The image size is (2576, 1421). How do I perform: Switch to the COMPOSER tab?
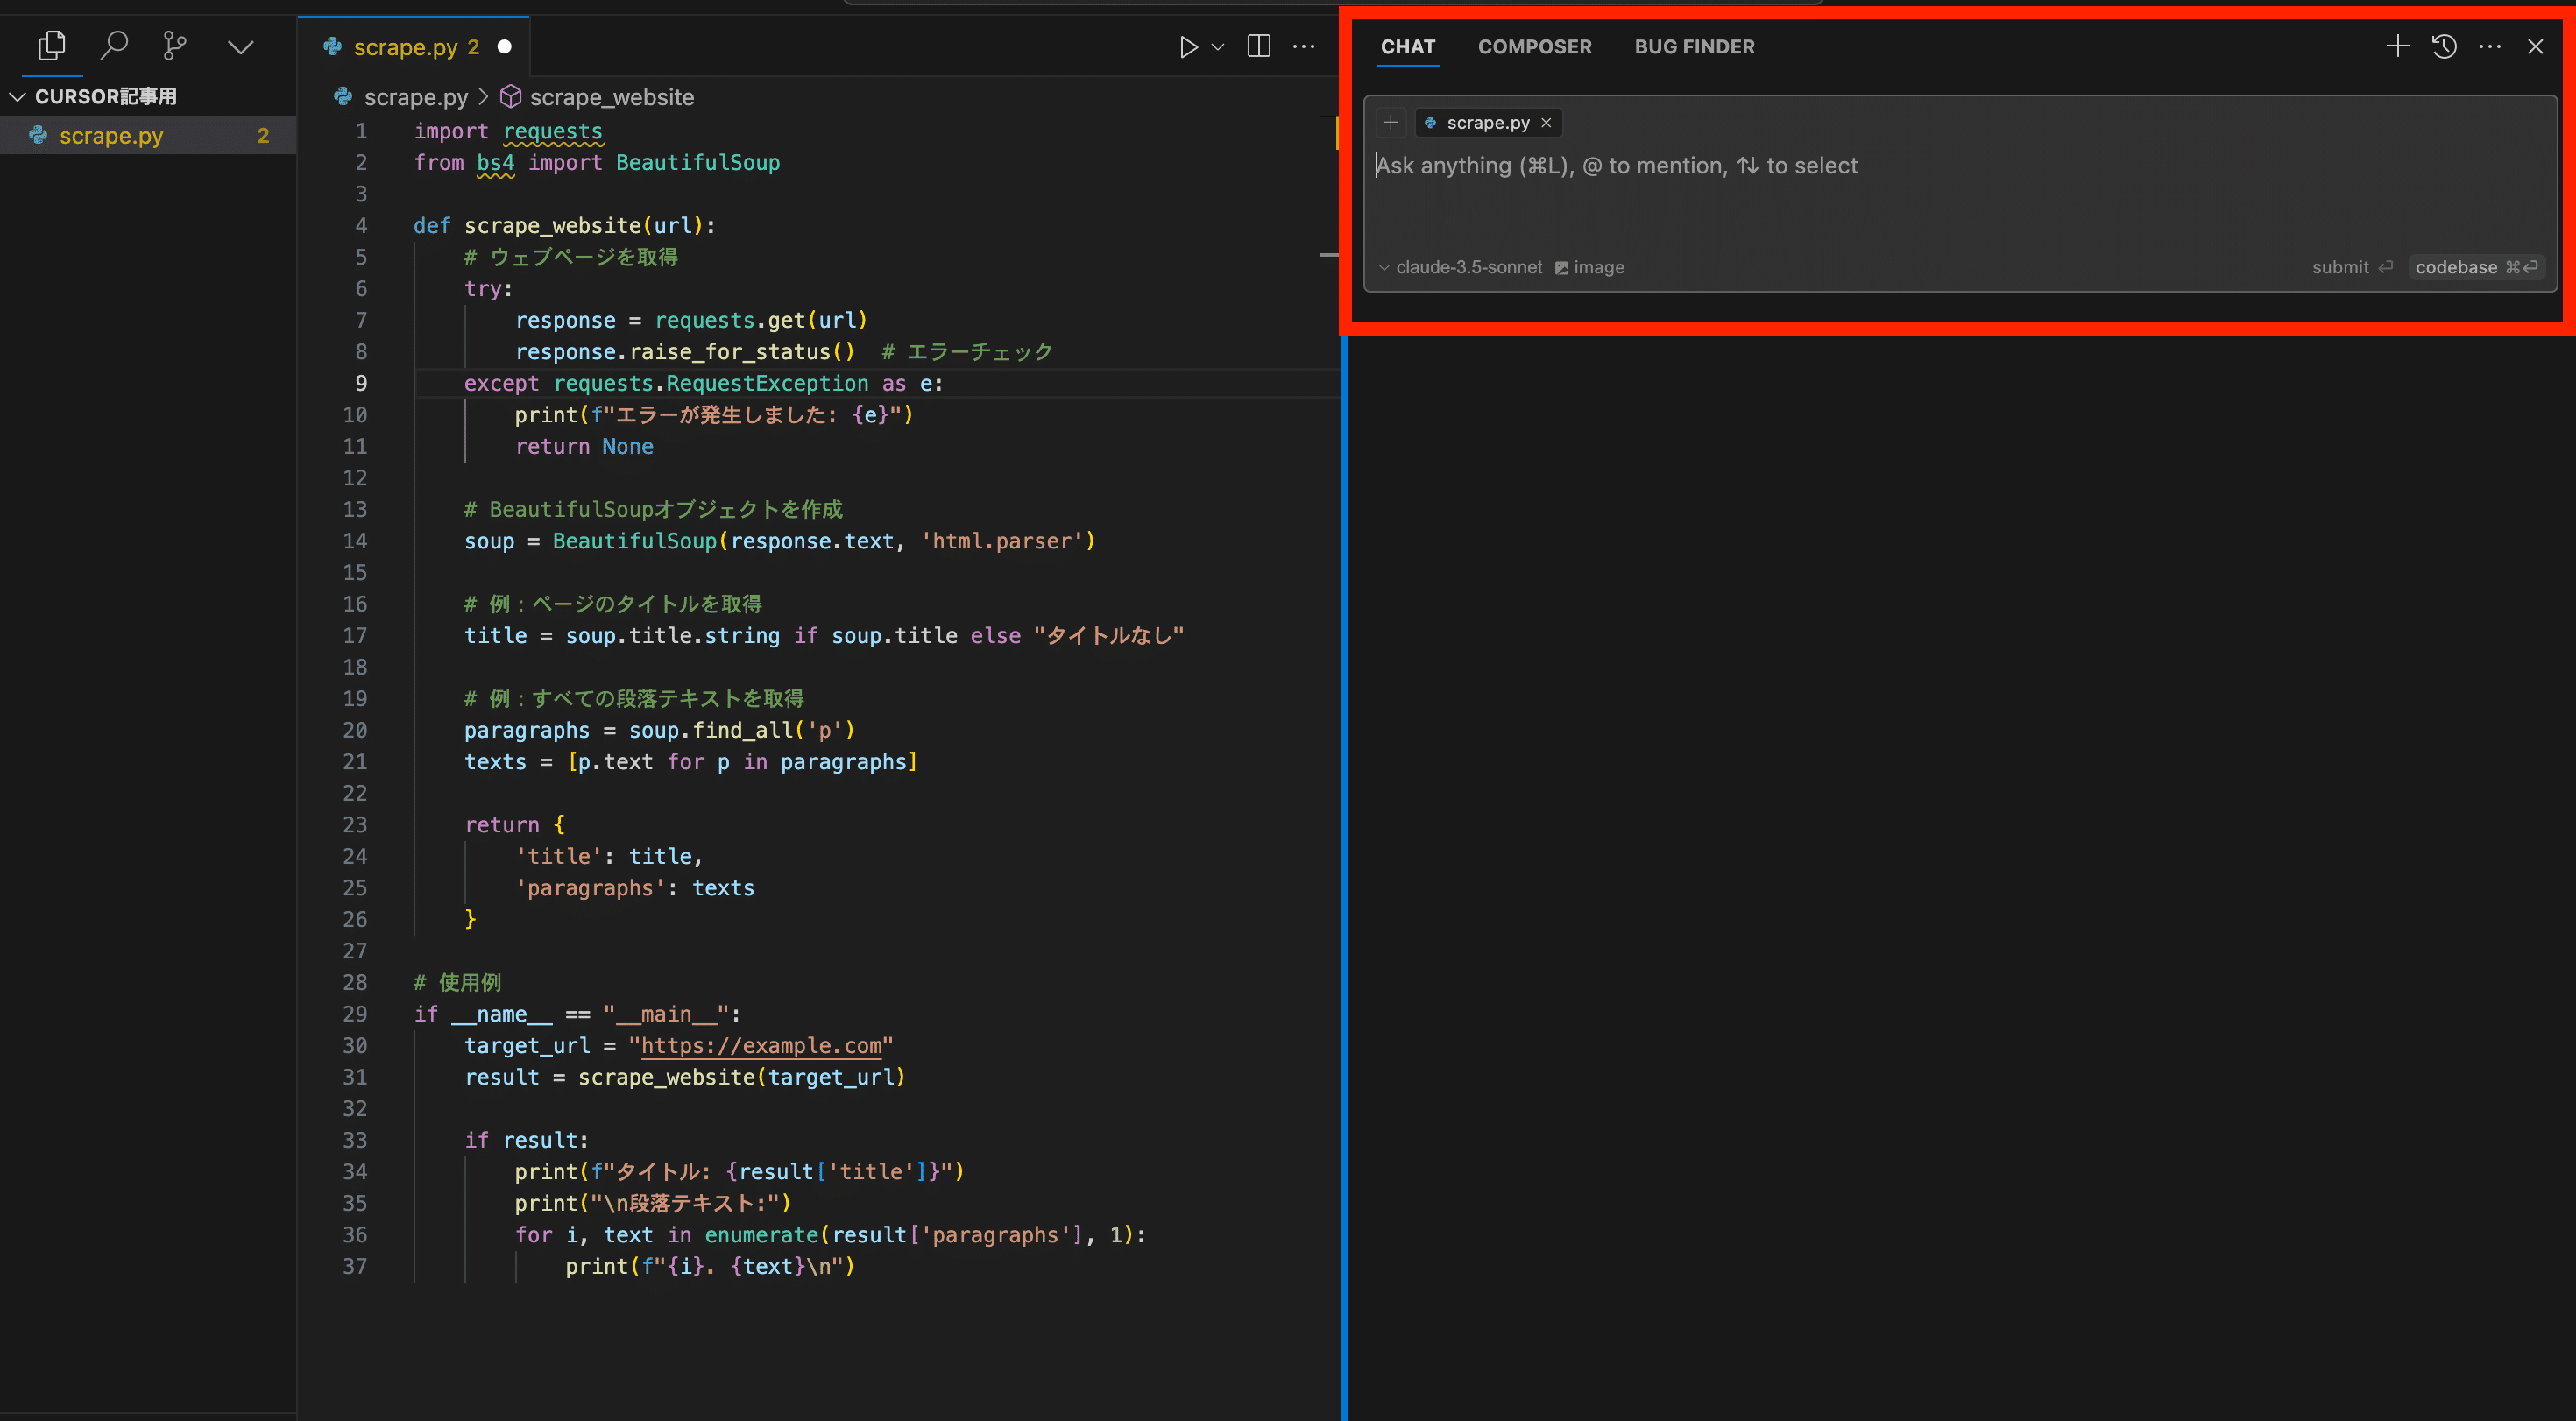(1534, 47)
